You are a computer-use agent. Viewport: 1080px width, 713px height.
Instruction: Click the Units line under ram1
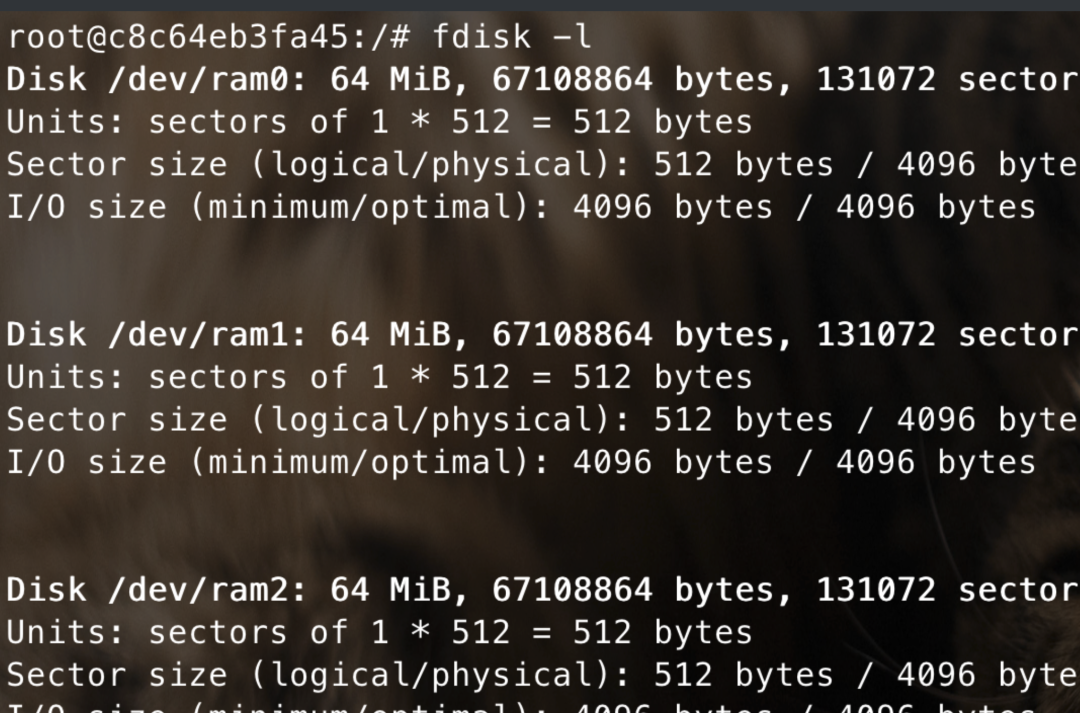click(x=380, y=378)
